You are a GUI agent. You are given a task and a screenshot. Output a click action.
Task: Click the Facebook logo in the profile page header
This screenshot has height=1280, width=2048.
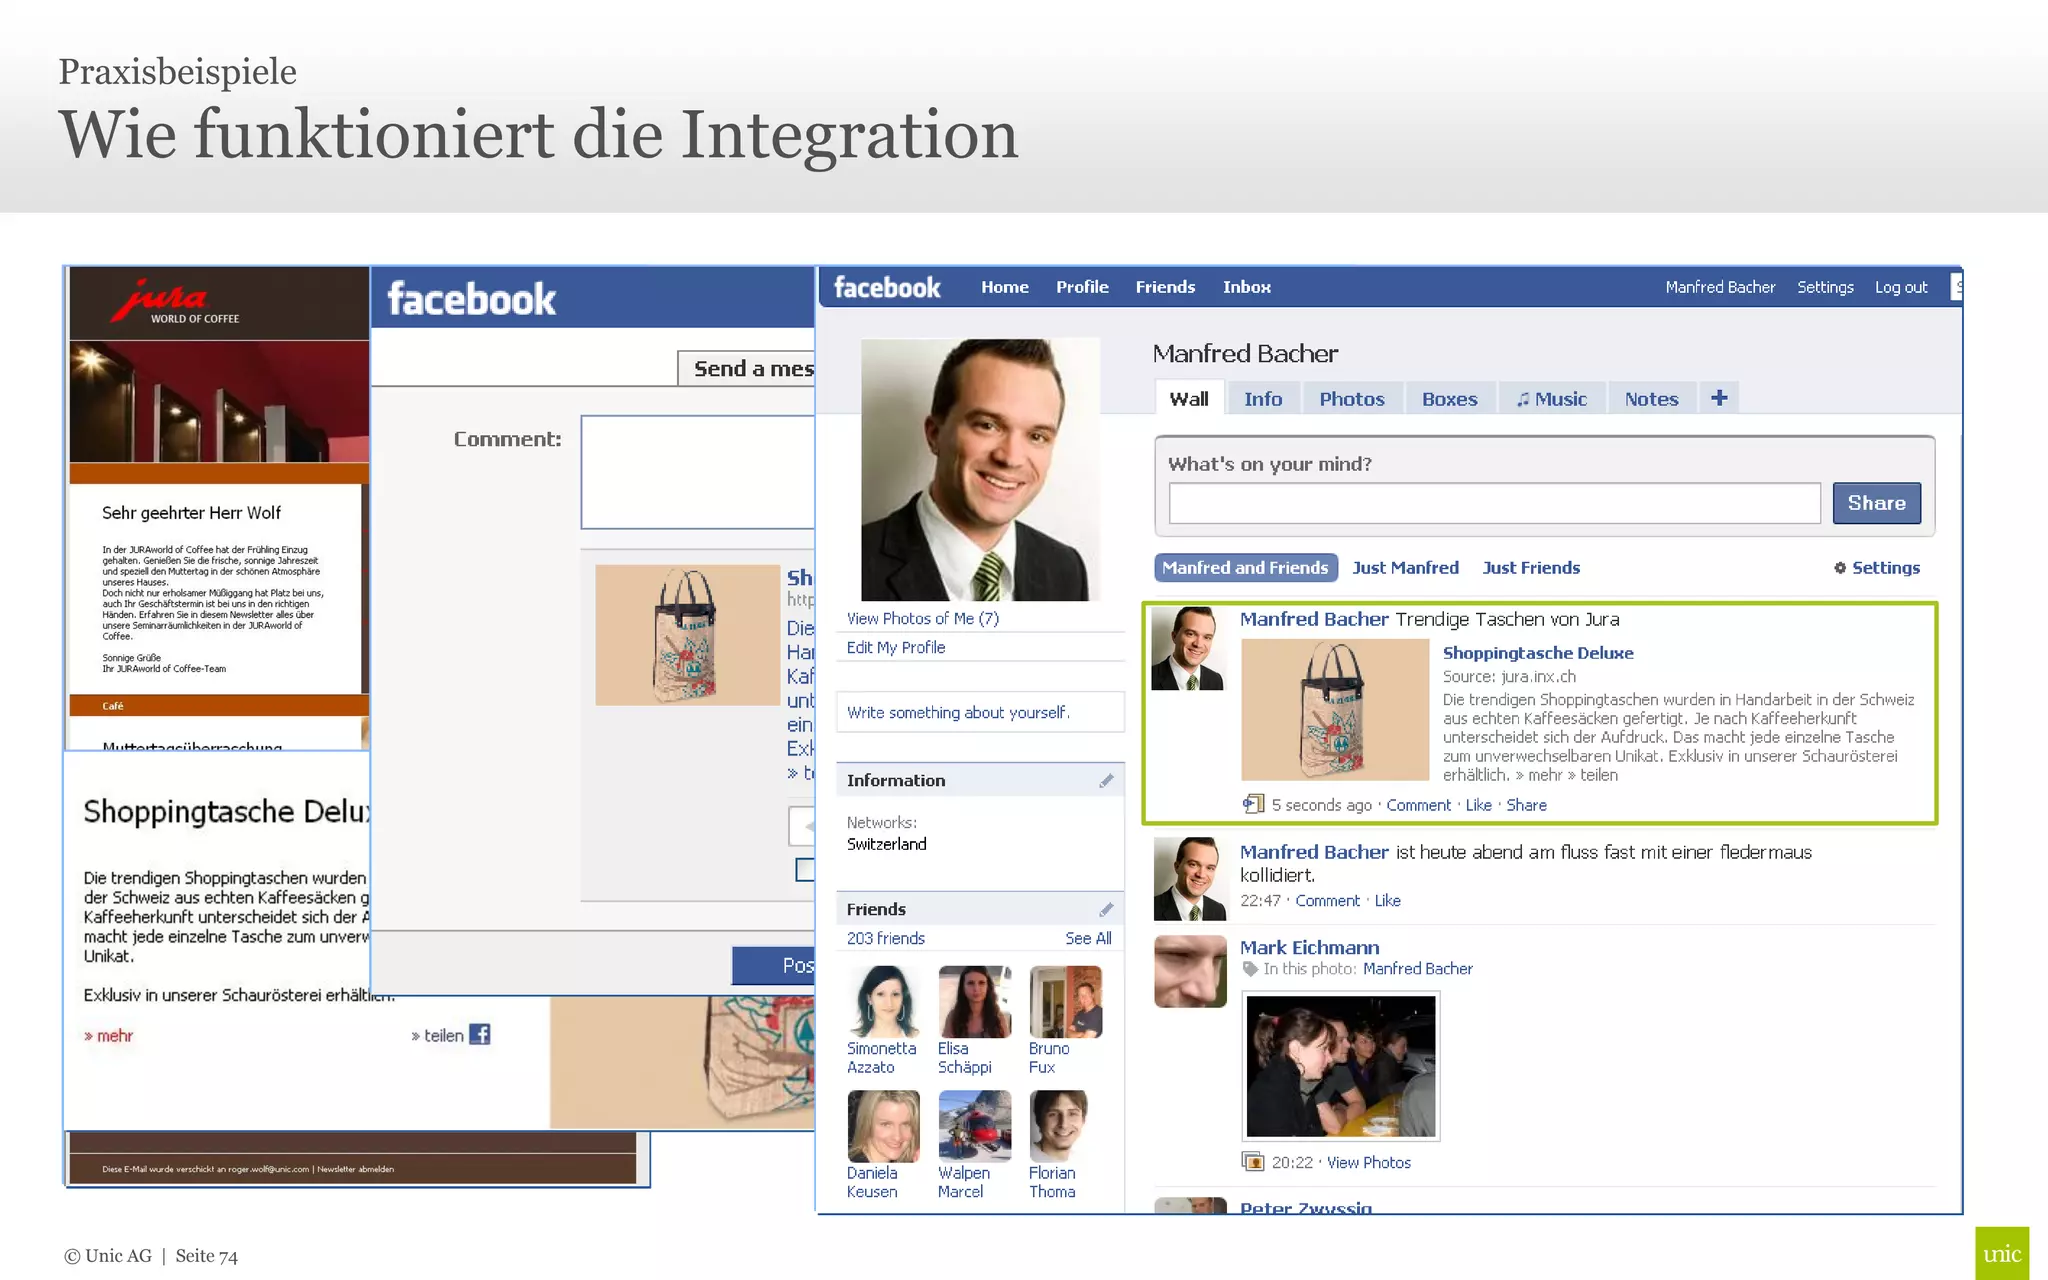pos(887,287)
